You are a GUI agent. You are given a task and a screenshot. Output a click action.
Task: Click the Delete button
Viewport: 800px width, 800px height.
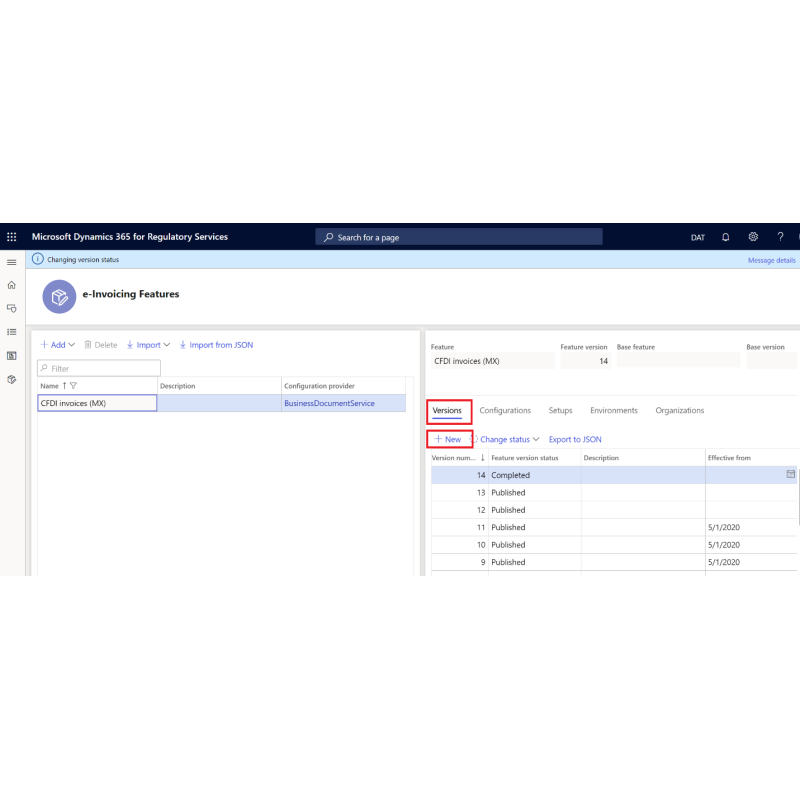point(101,345)
